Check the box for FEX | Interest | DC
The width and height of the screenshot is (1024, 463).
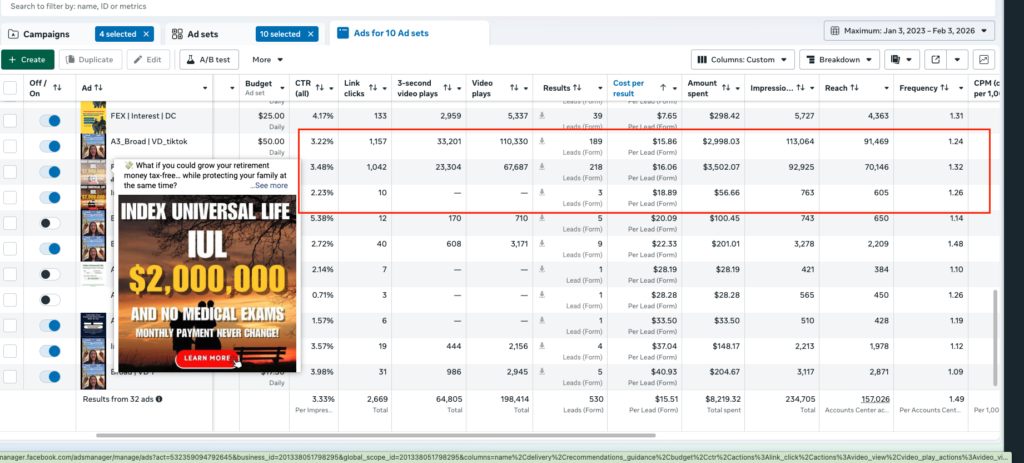click(10, 121)
